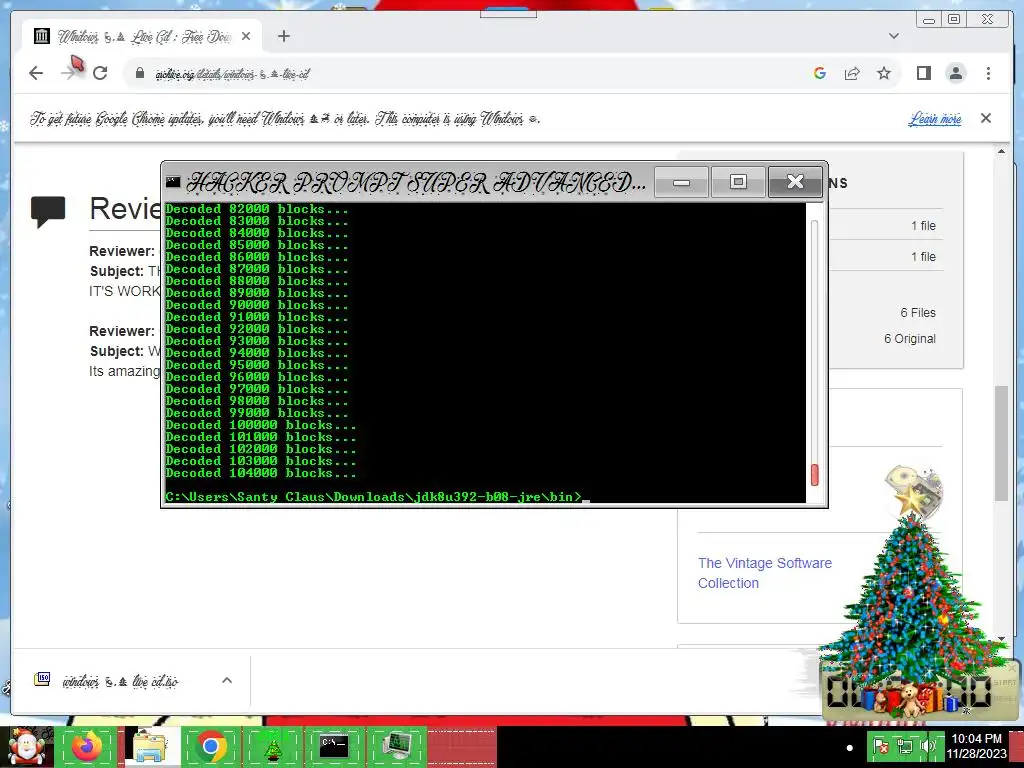The height and width of the screenshot is (768, 1024).
Task: Click the Chrome forward navigation arrow
Action: [x=67, y=73]
